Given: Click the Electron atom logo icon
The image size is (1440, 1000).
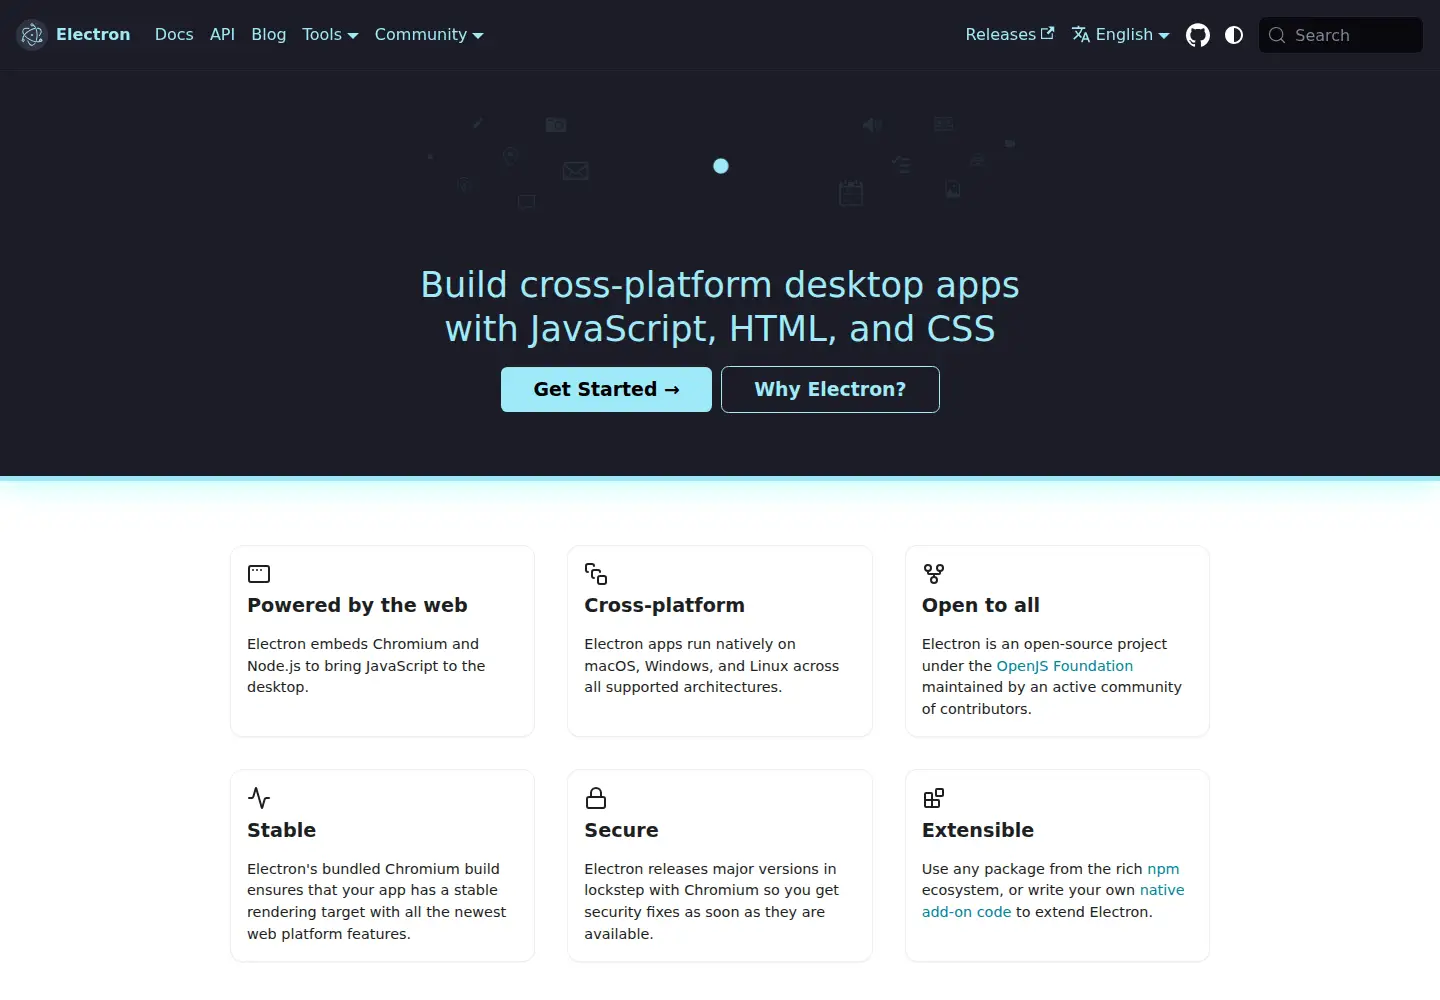Looking at the screenshot, I should click(32, 35).
